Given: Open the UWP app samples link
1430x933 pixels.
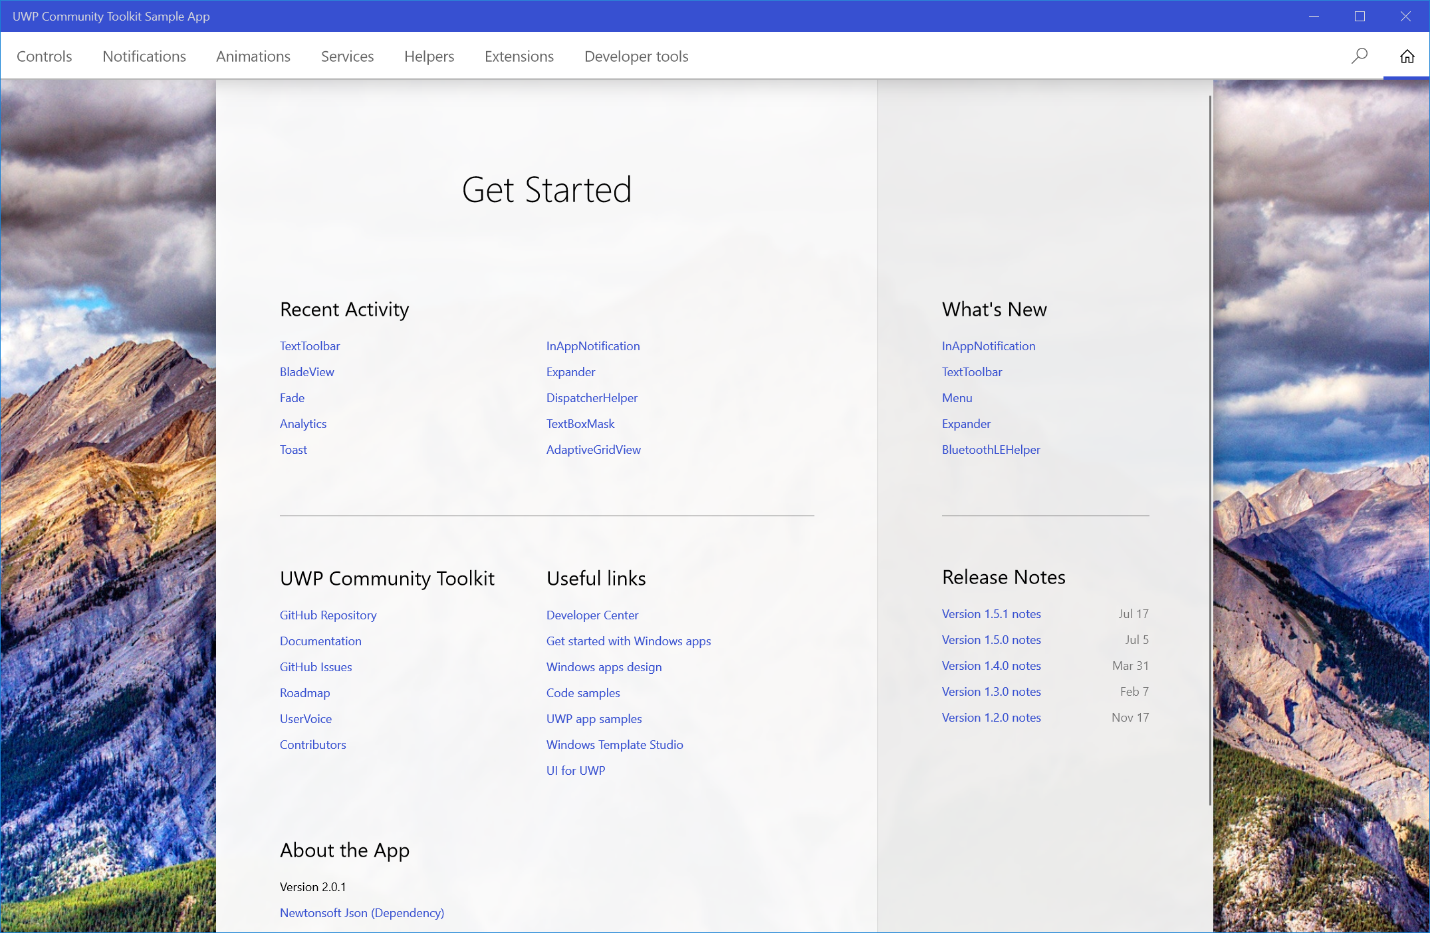Looking at the screenshot, I should point(594,719).
